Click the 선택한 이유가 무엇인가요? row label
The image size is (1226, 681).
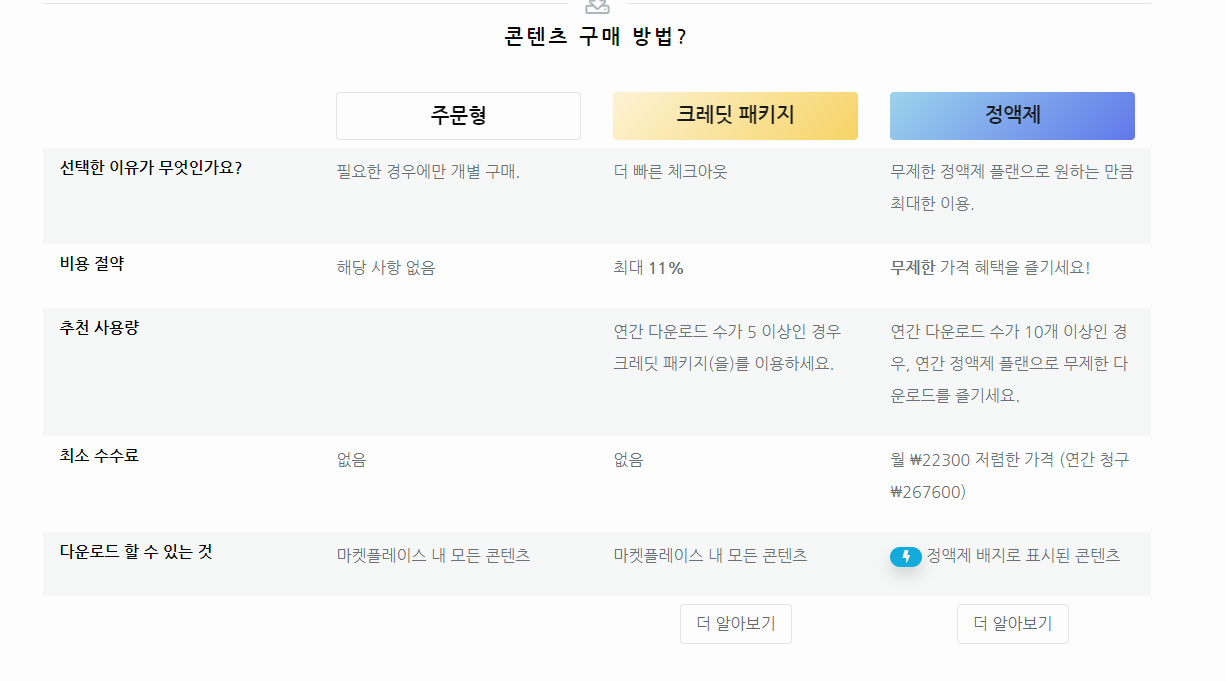coord(151,167)
